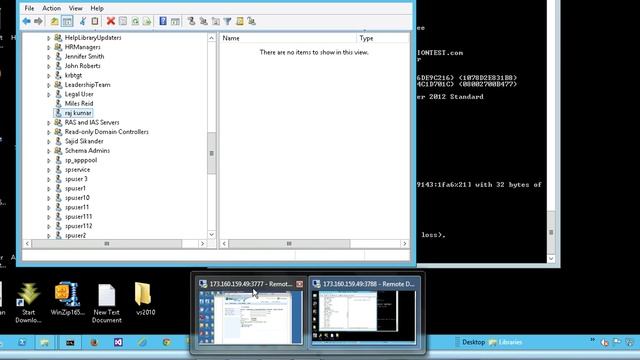This screenshot has height=360, width=640.
Task: Click the Visual Studio taskbar icon
Action: 118,342
